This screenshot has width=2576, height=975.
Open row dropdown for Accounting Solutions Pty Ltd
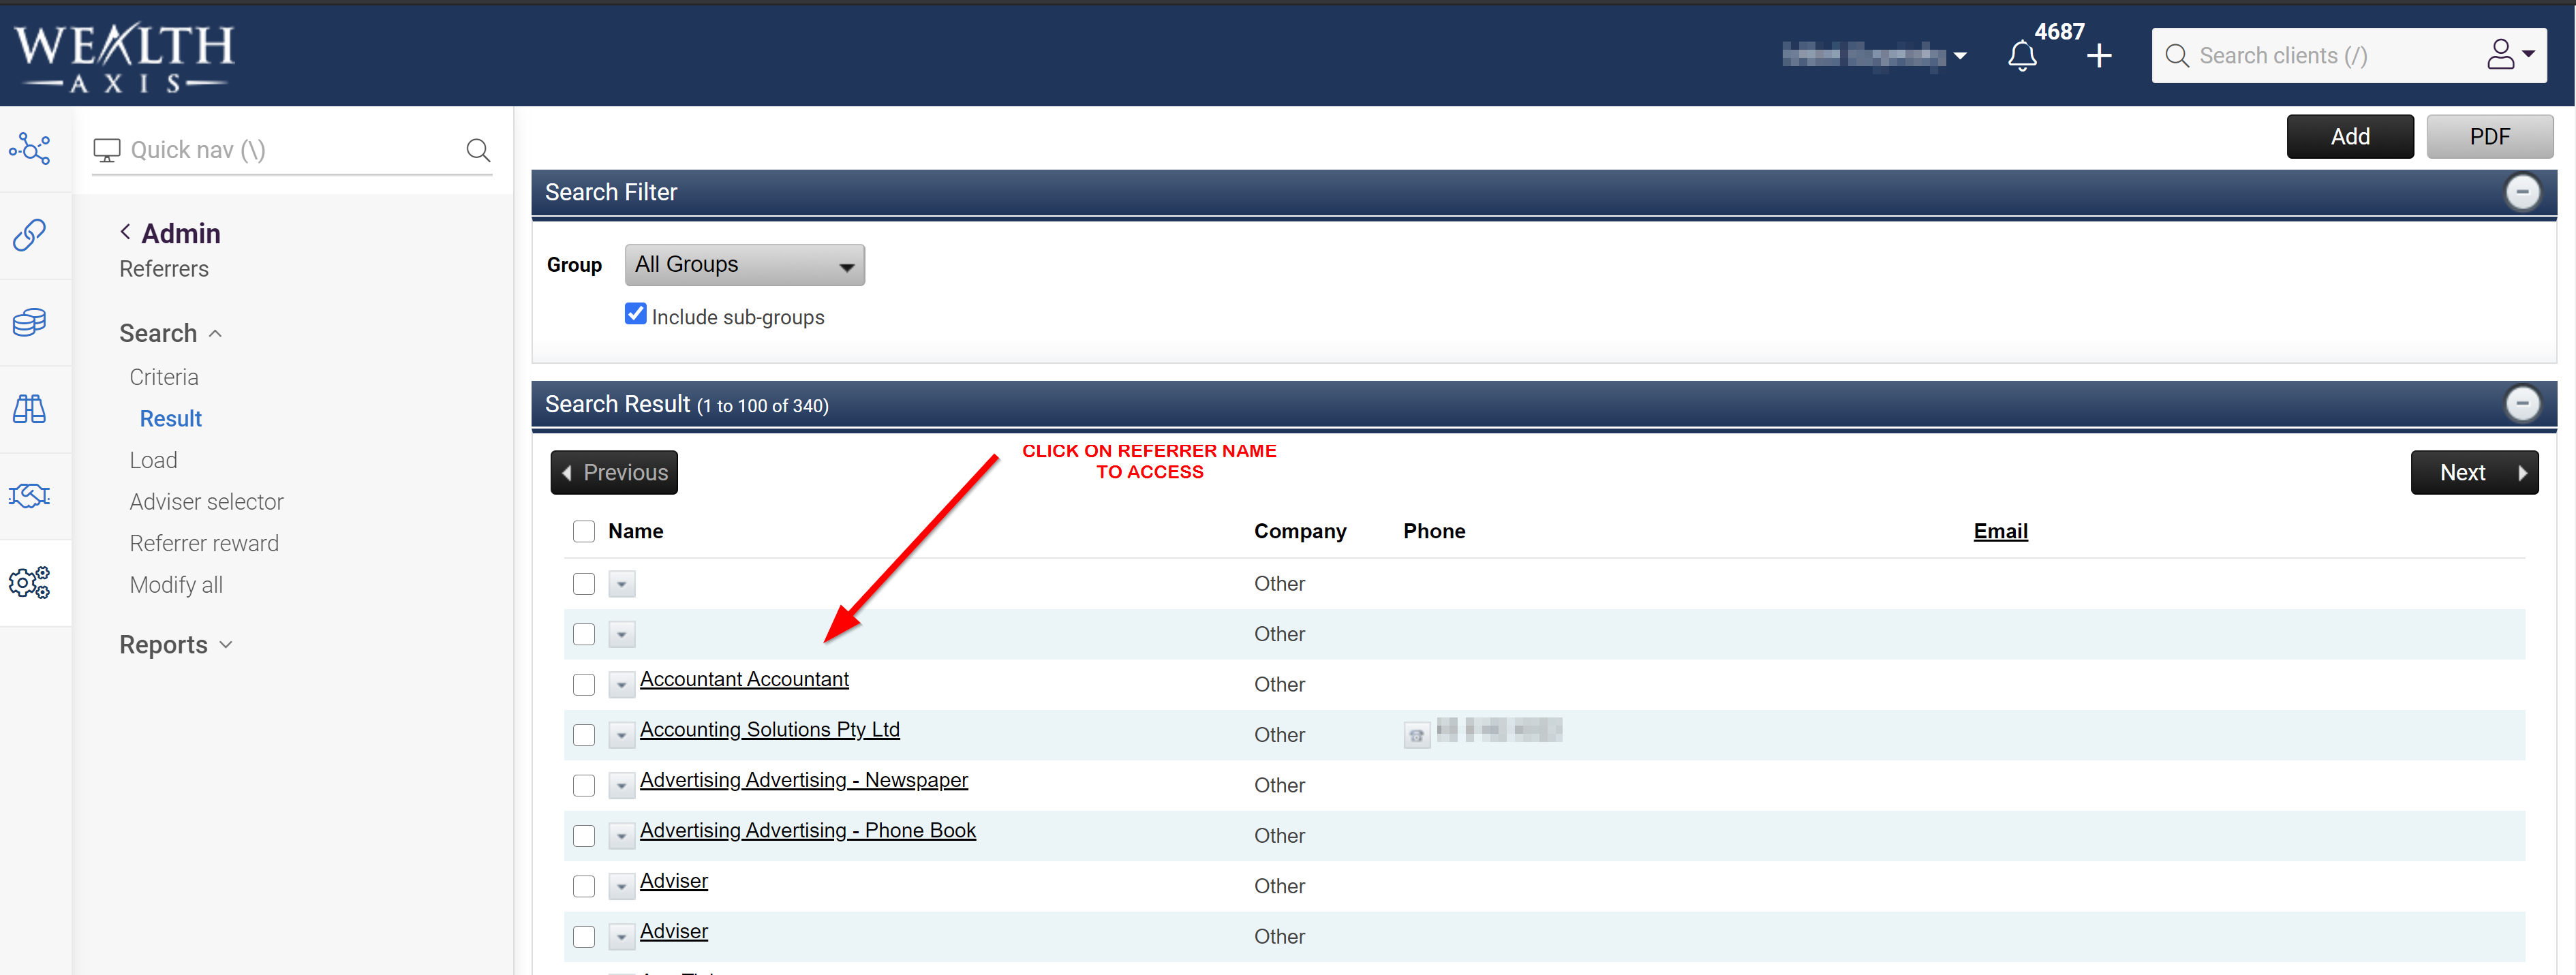pyautogui.click(x=621, y=735)
